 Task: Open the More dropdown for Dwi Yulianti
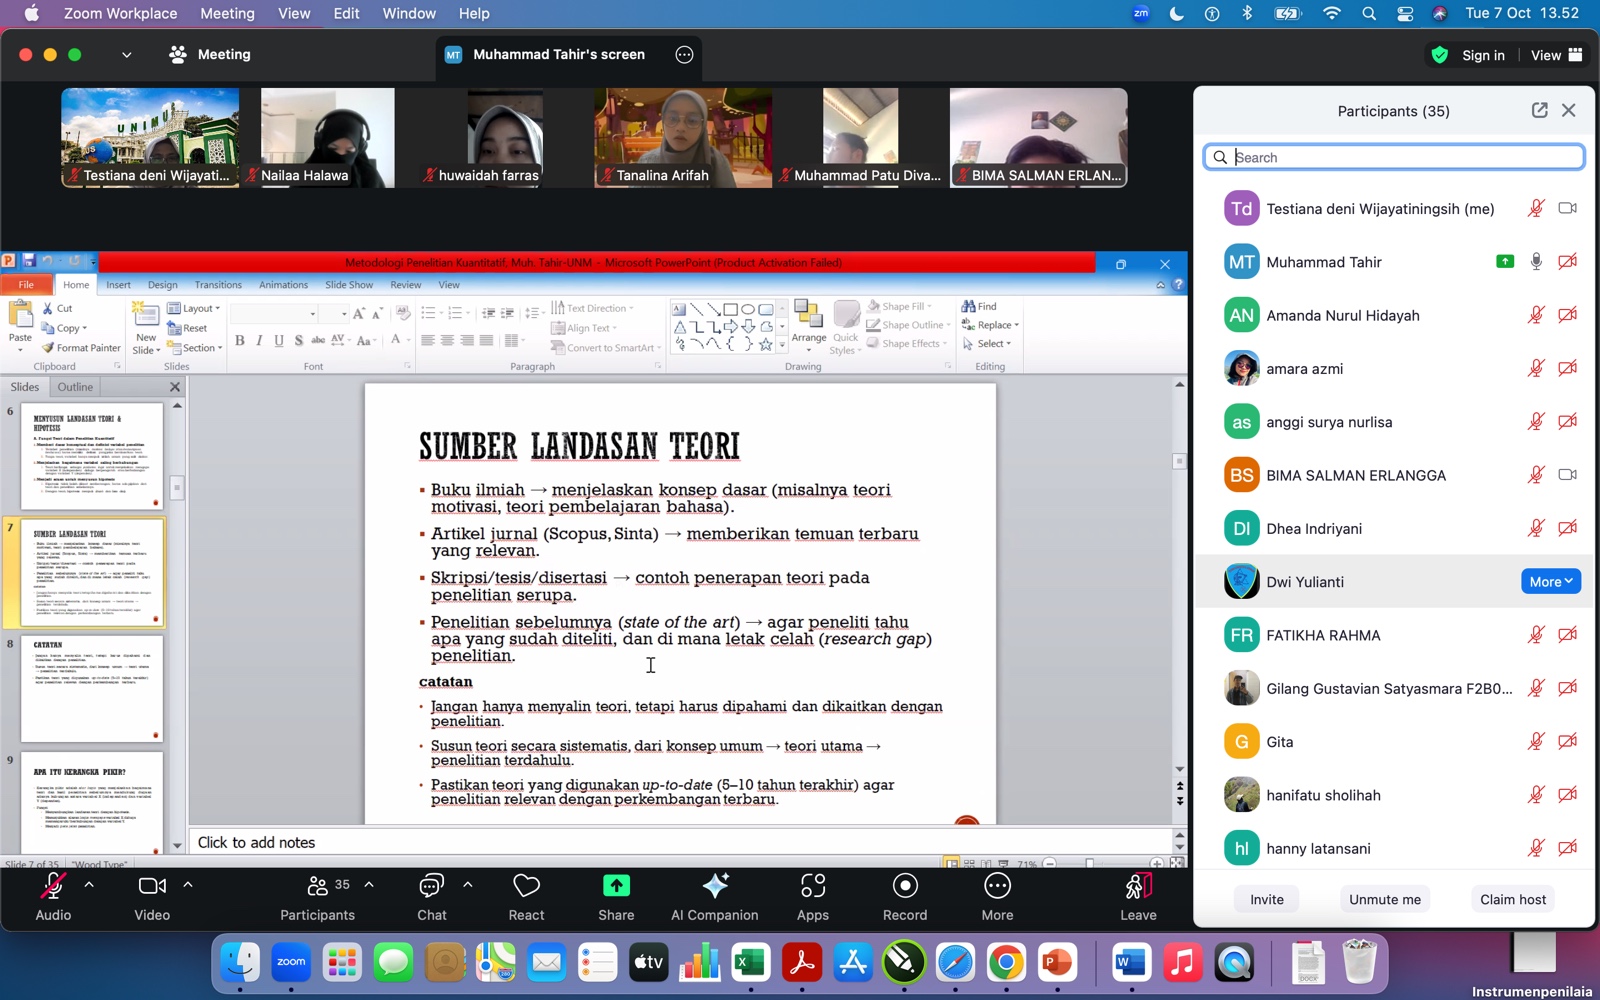tap(1550, 582)
